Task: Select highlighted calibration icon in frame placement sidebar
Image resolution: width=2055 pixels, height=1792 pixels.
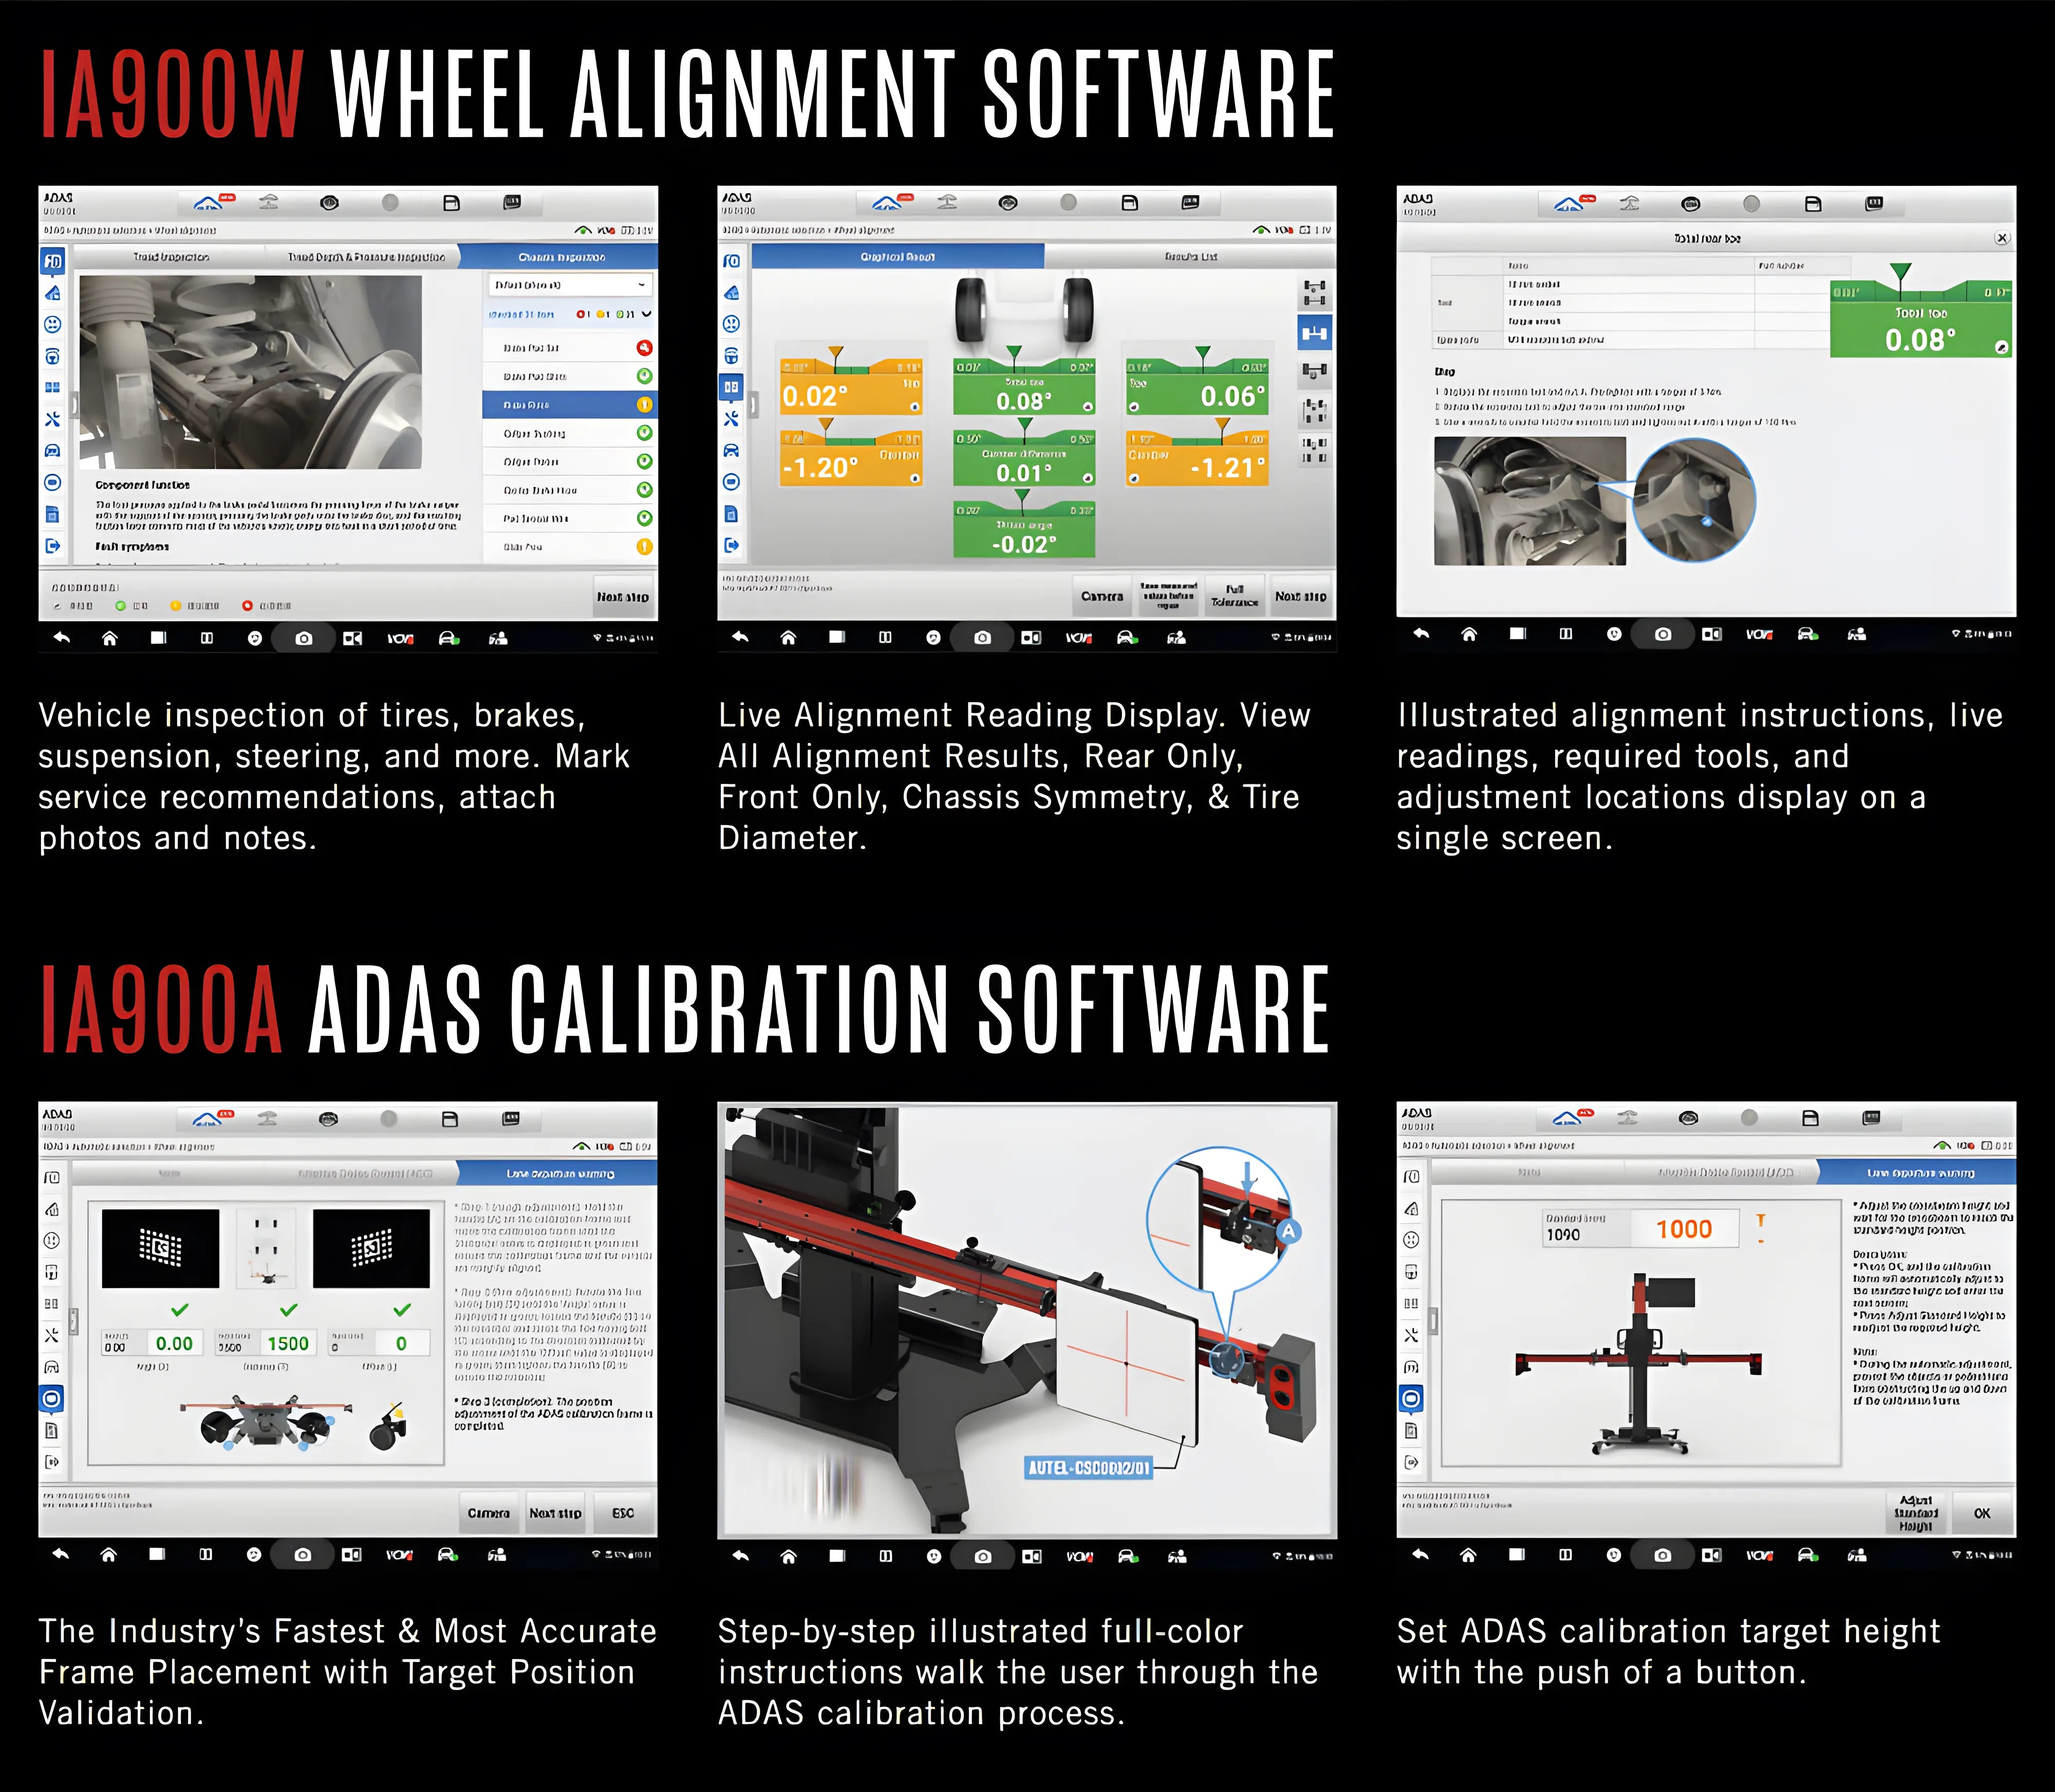Action: click(x=52, y=1398)
